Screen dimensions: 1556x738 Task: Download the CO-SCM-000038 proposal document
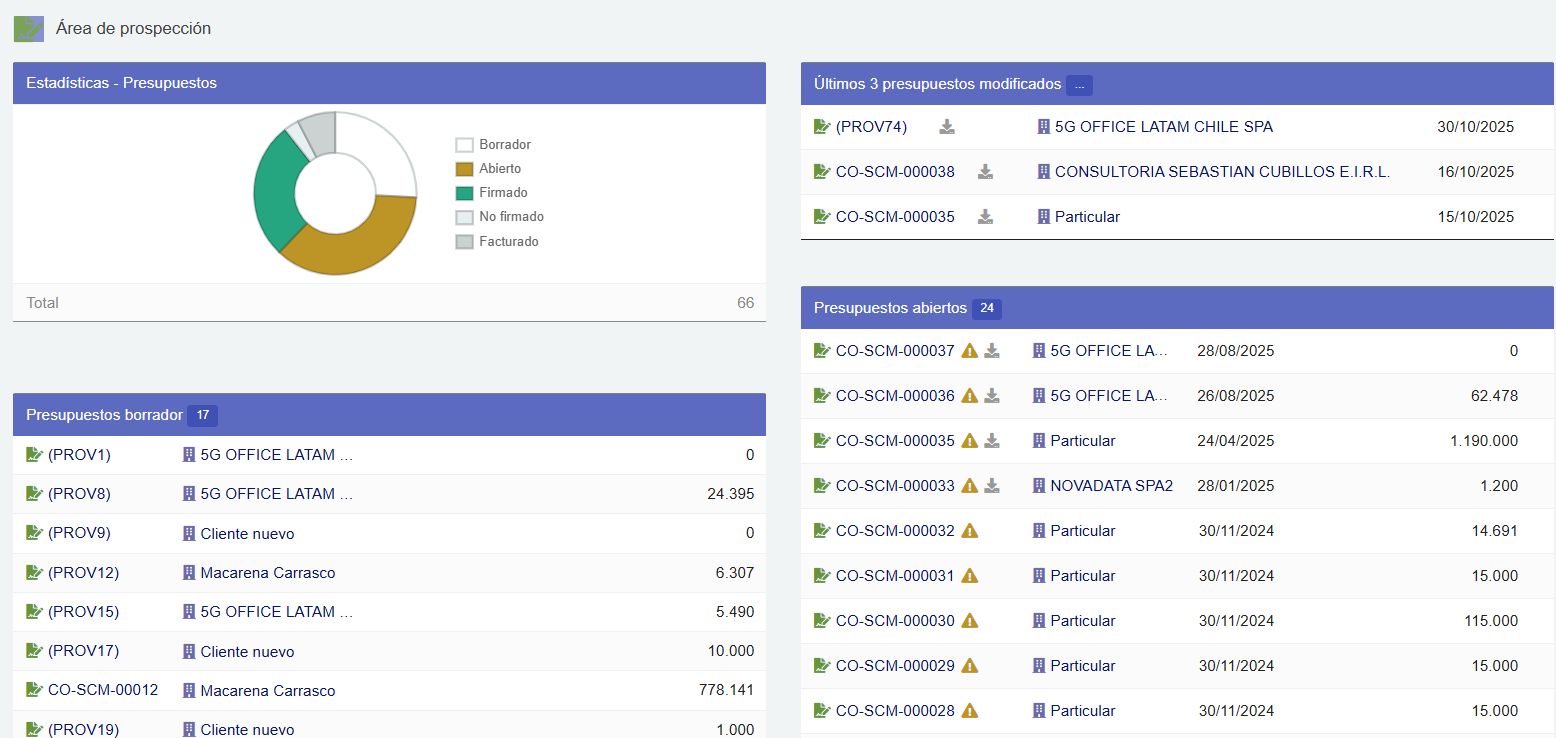point(985,172)
